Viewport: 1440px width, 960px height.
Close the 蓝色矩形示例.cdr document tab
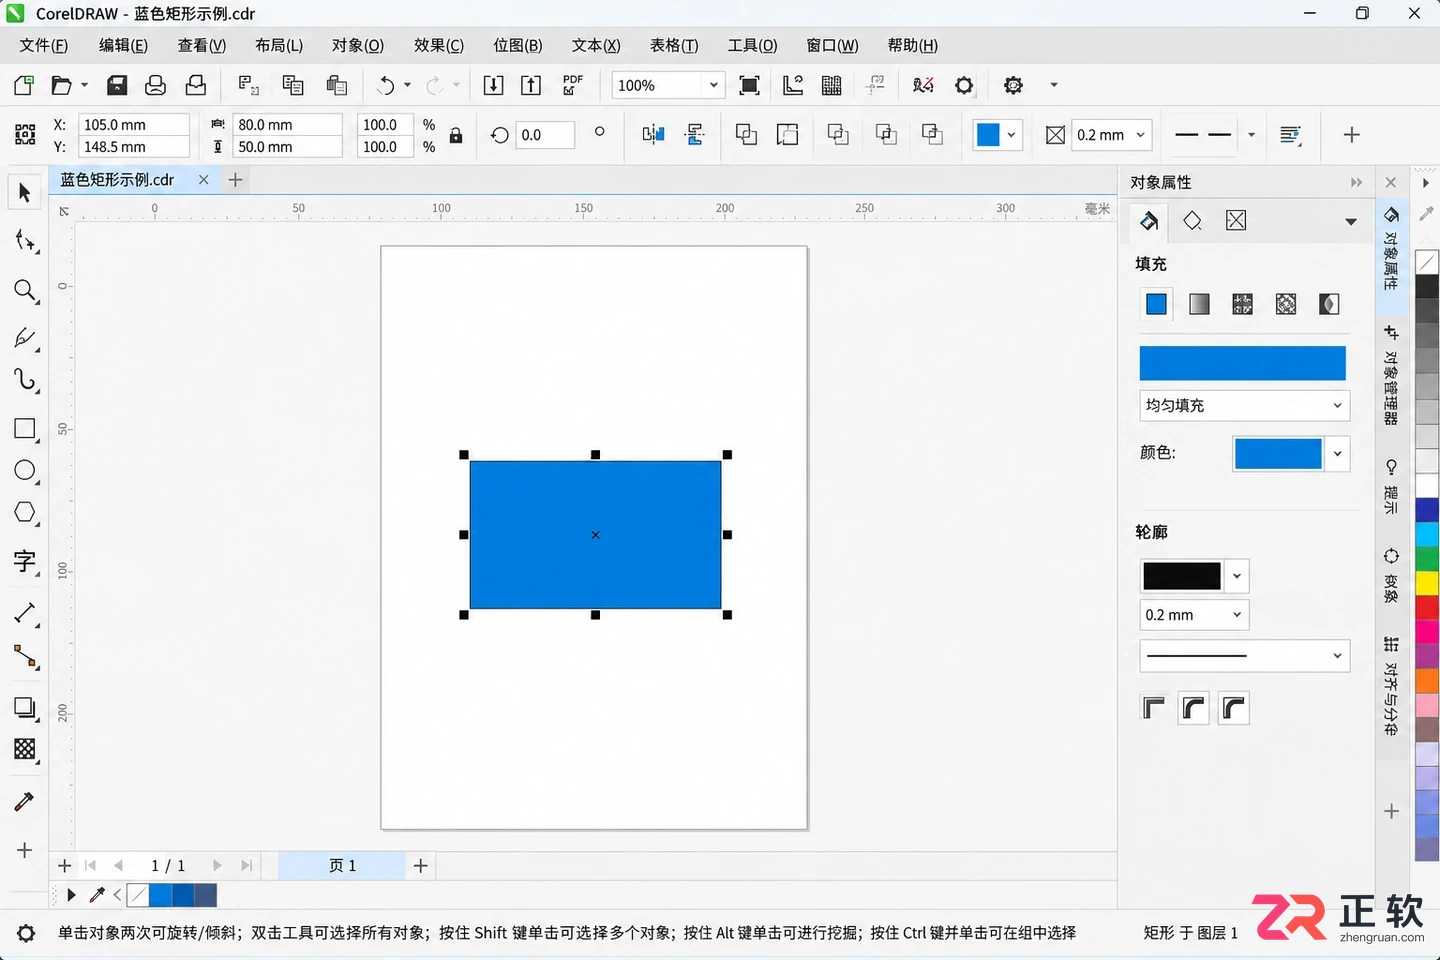pyautogui.click(x=203, y=180)
